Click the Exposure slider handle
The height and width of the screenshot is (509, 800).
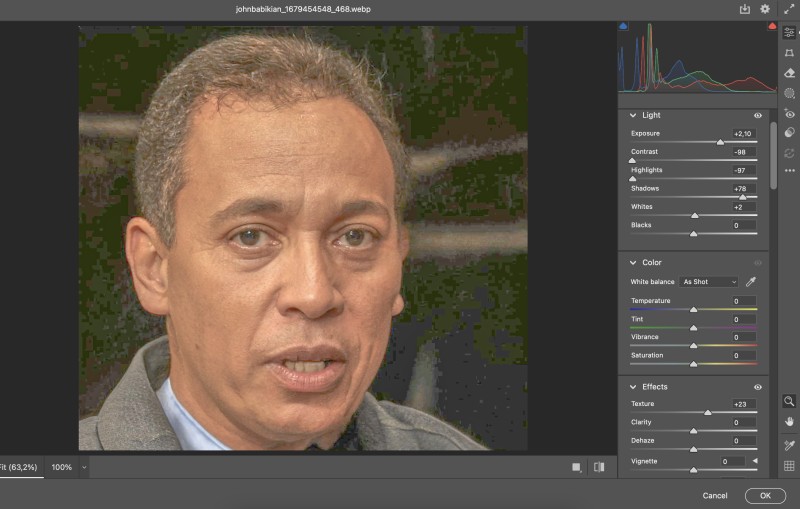[x=720, y=142]
